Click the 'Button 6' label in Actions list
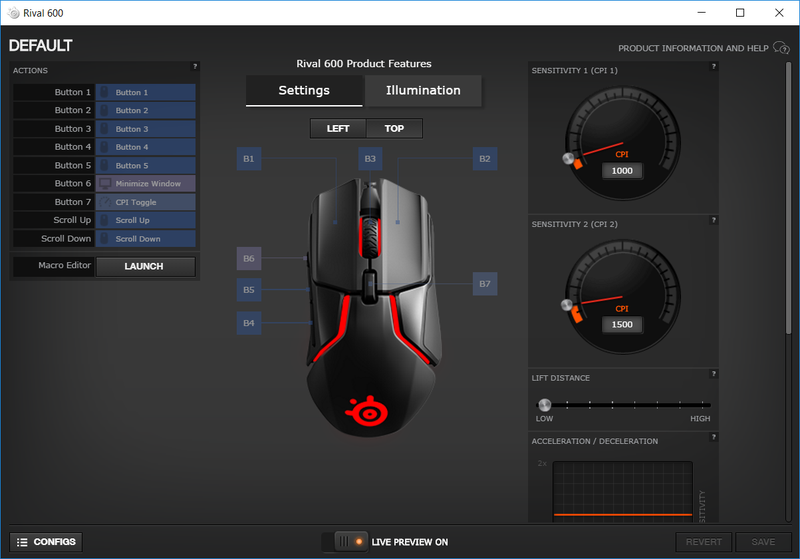The height and width of the screenshot is (559, 800). pos(72,184)
